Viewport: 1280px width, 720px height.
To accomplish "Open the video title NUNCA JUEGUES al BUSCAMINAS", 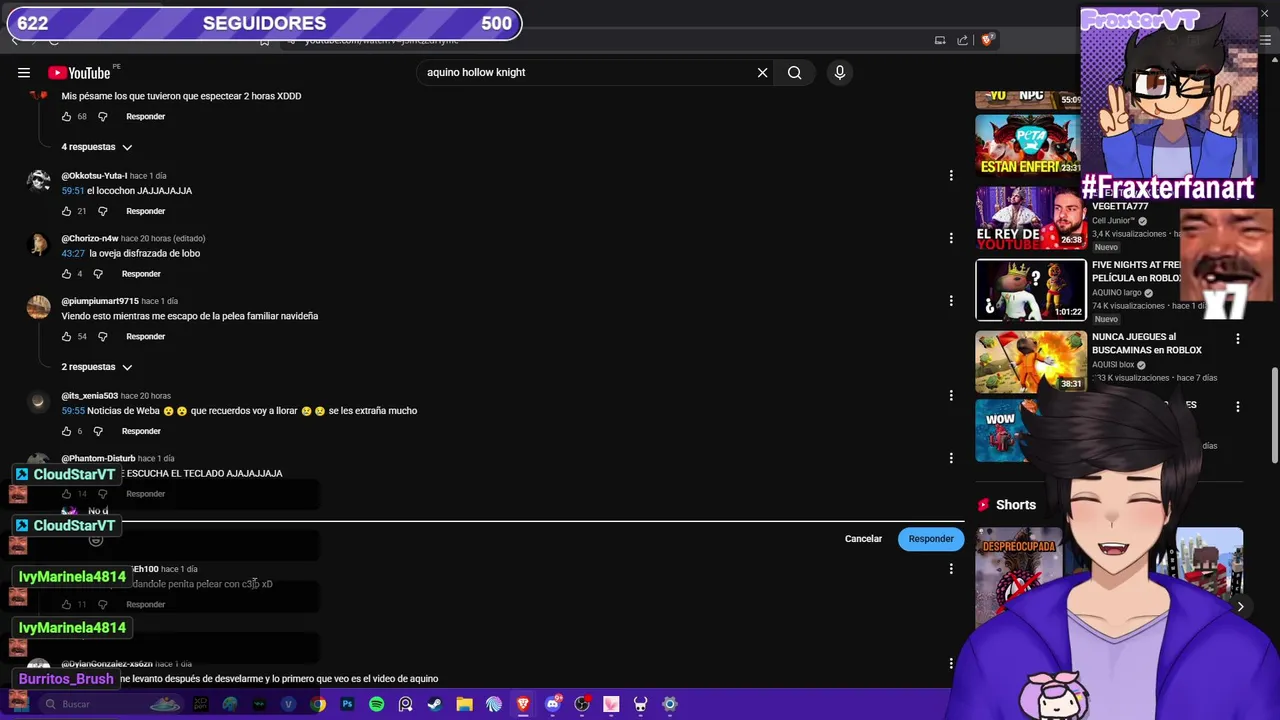I will click(x=1147, y=344).
